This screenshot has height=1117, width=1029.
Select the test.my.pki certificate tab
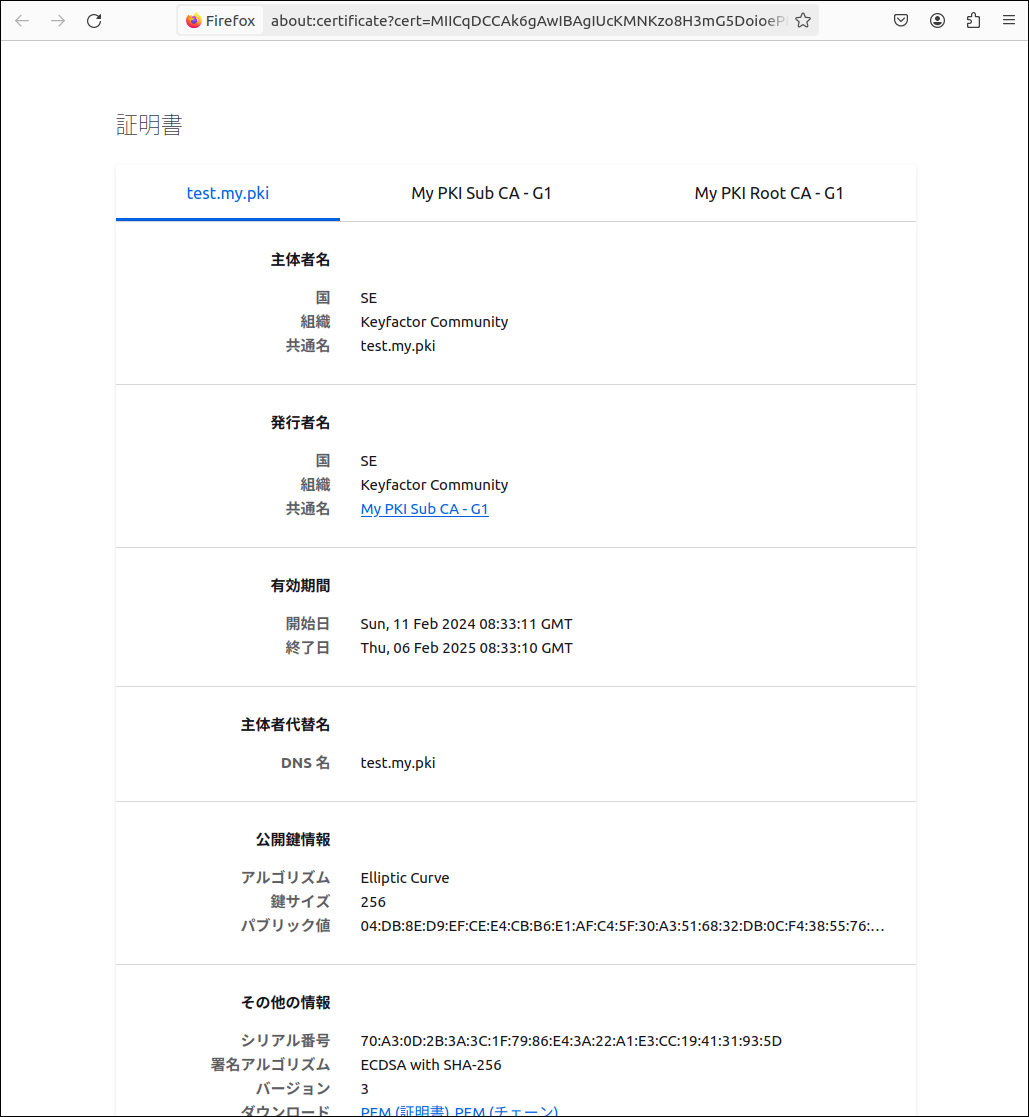tap(228, 193)
